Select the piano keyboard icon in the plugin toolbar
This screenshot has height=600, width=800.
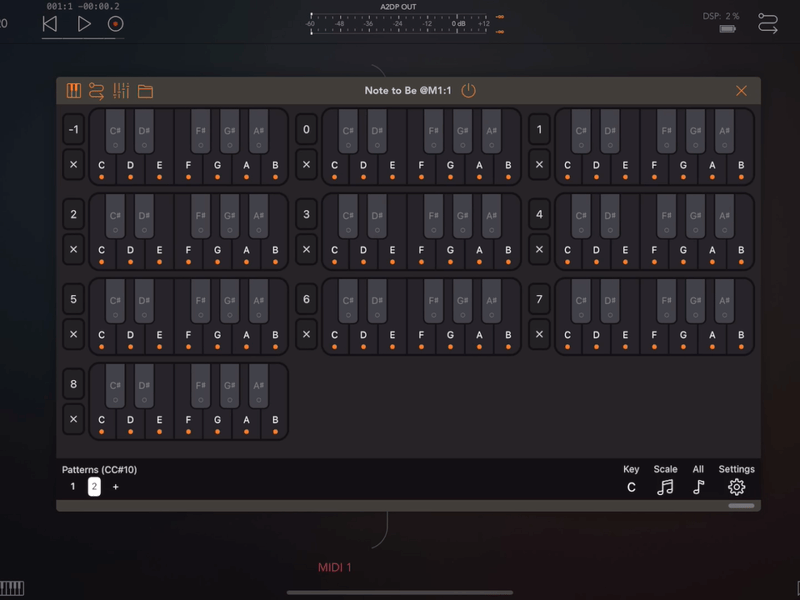click(74, 90)
